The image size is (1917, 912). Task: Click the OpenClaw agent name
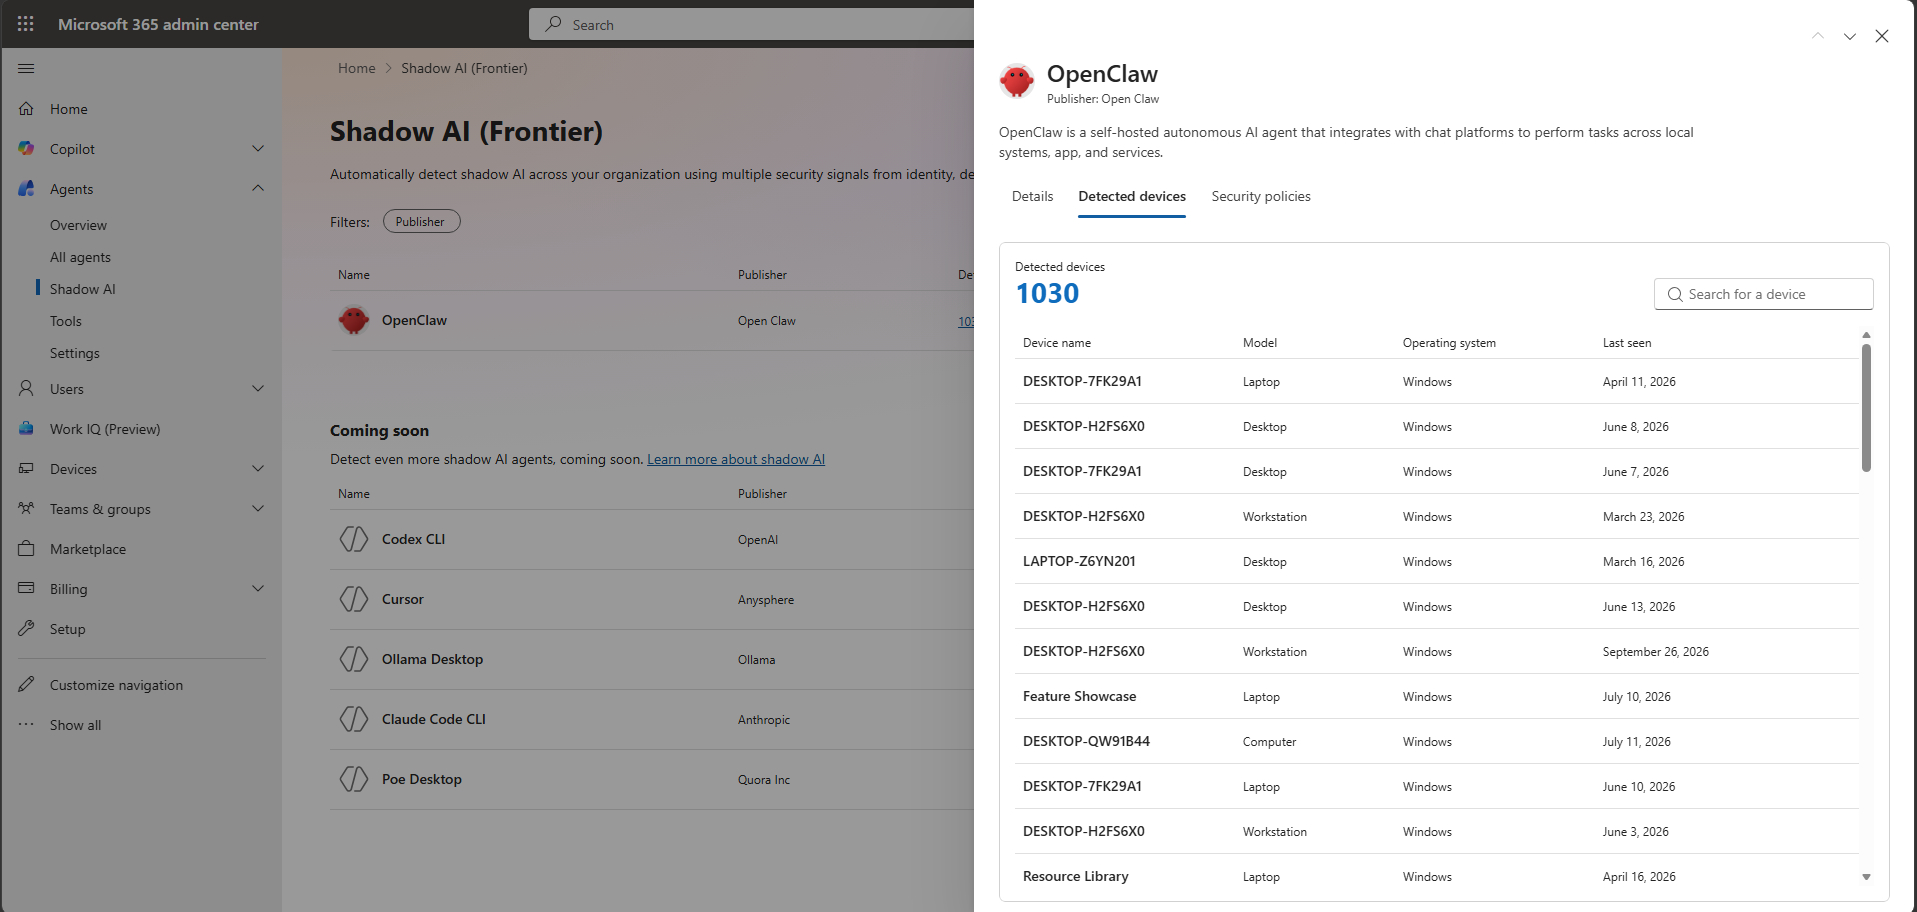[414, 320]
